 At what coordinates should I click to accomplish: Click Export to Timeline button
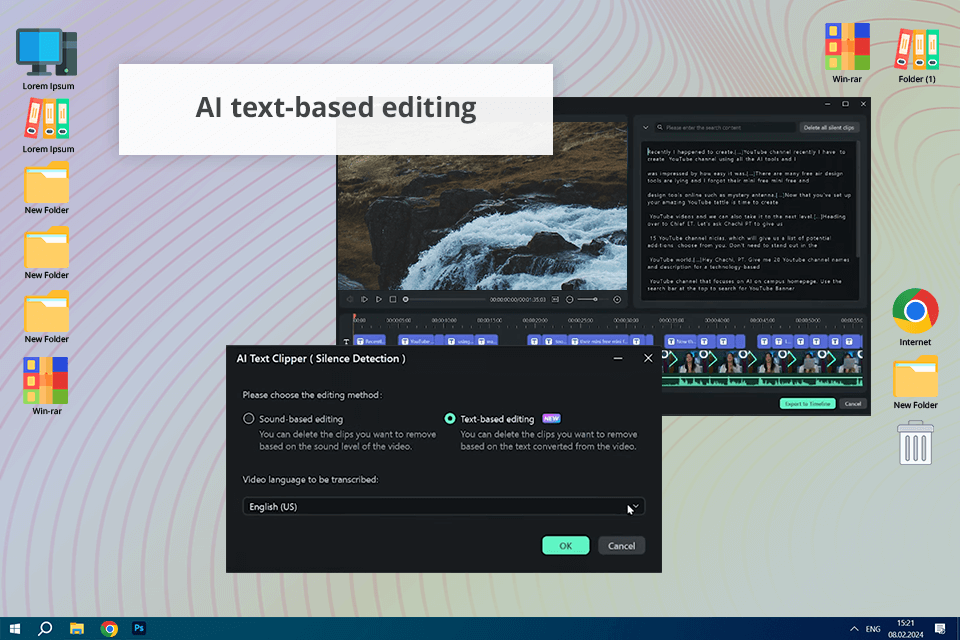[808, 404]
